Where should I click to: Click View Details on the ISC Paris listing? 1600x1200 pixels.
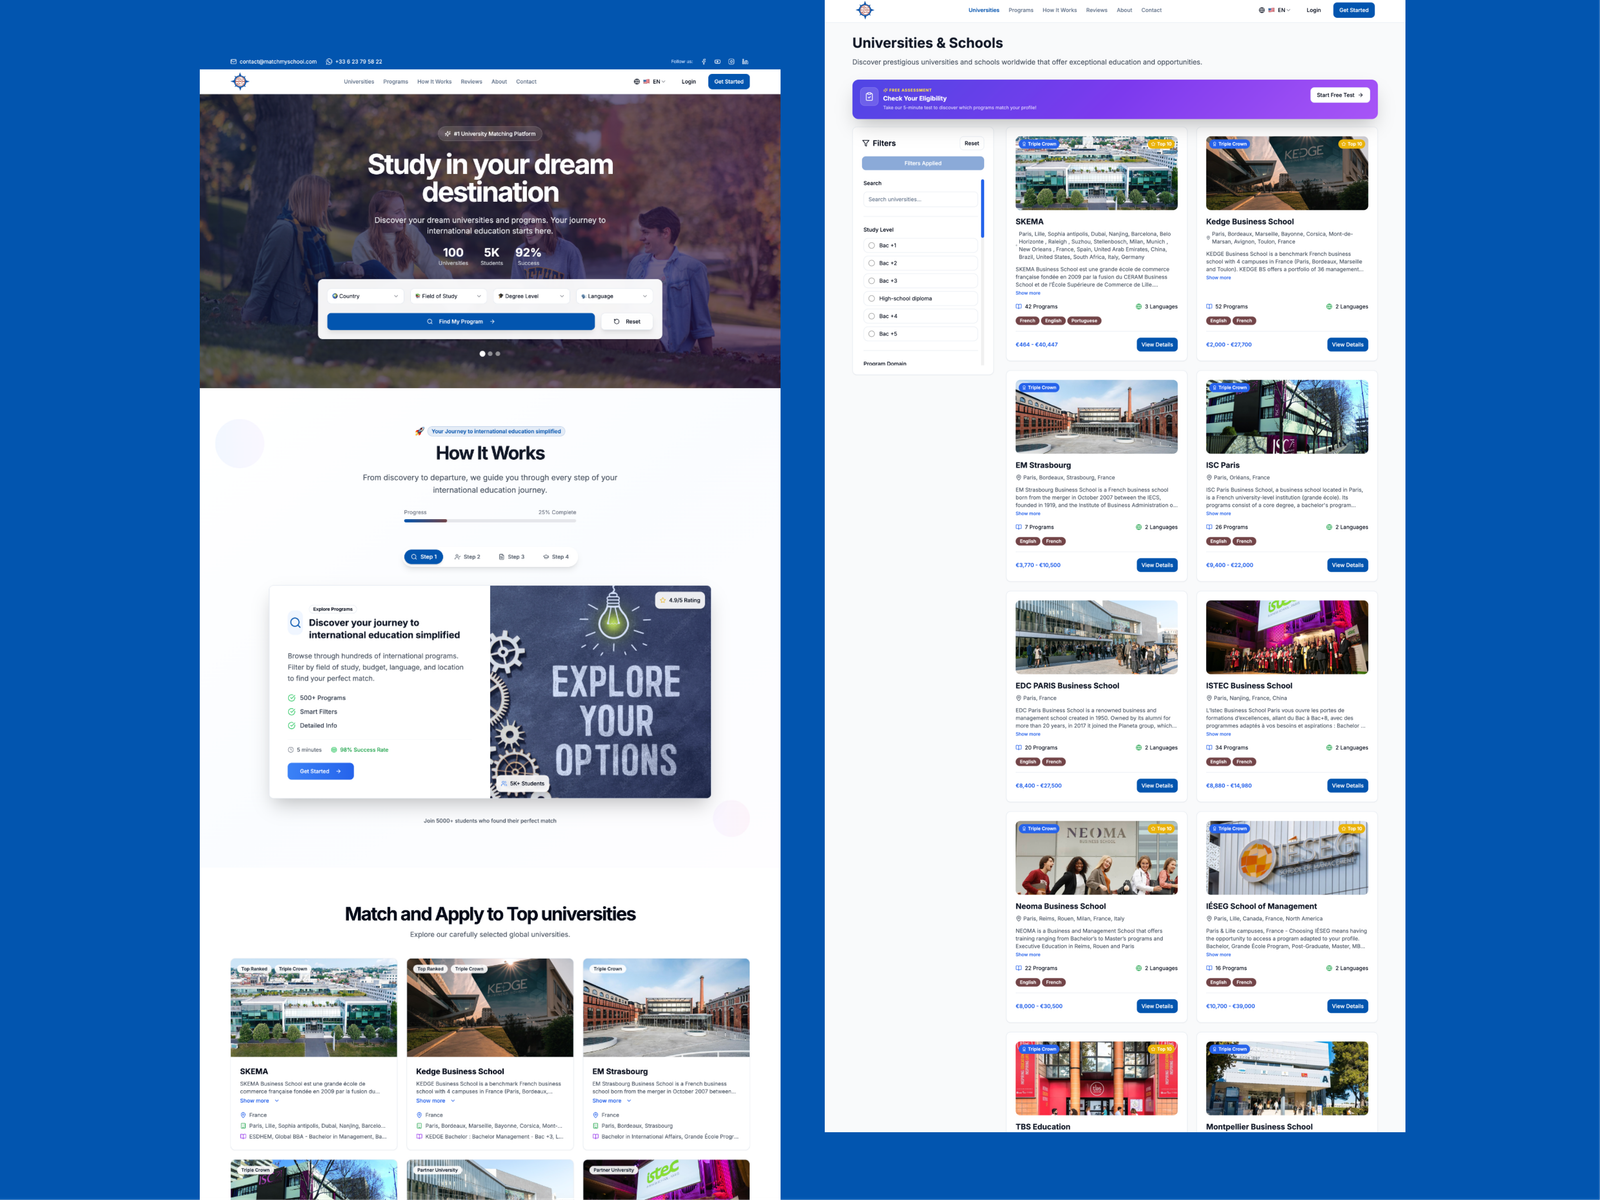pos(1347,565)
